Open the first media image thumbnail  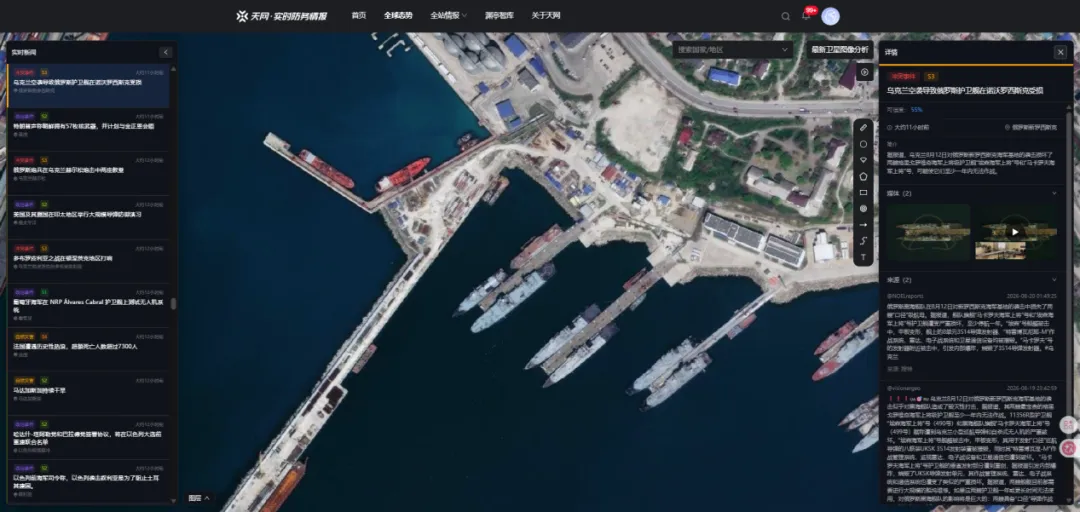(x=928, y=232)
